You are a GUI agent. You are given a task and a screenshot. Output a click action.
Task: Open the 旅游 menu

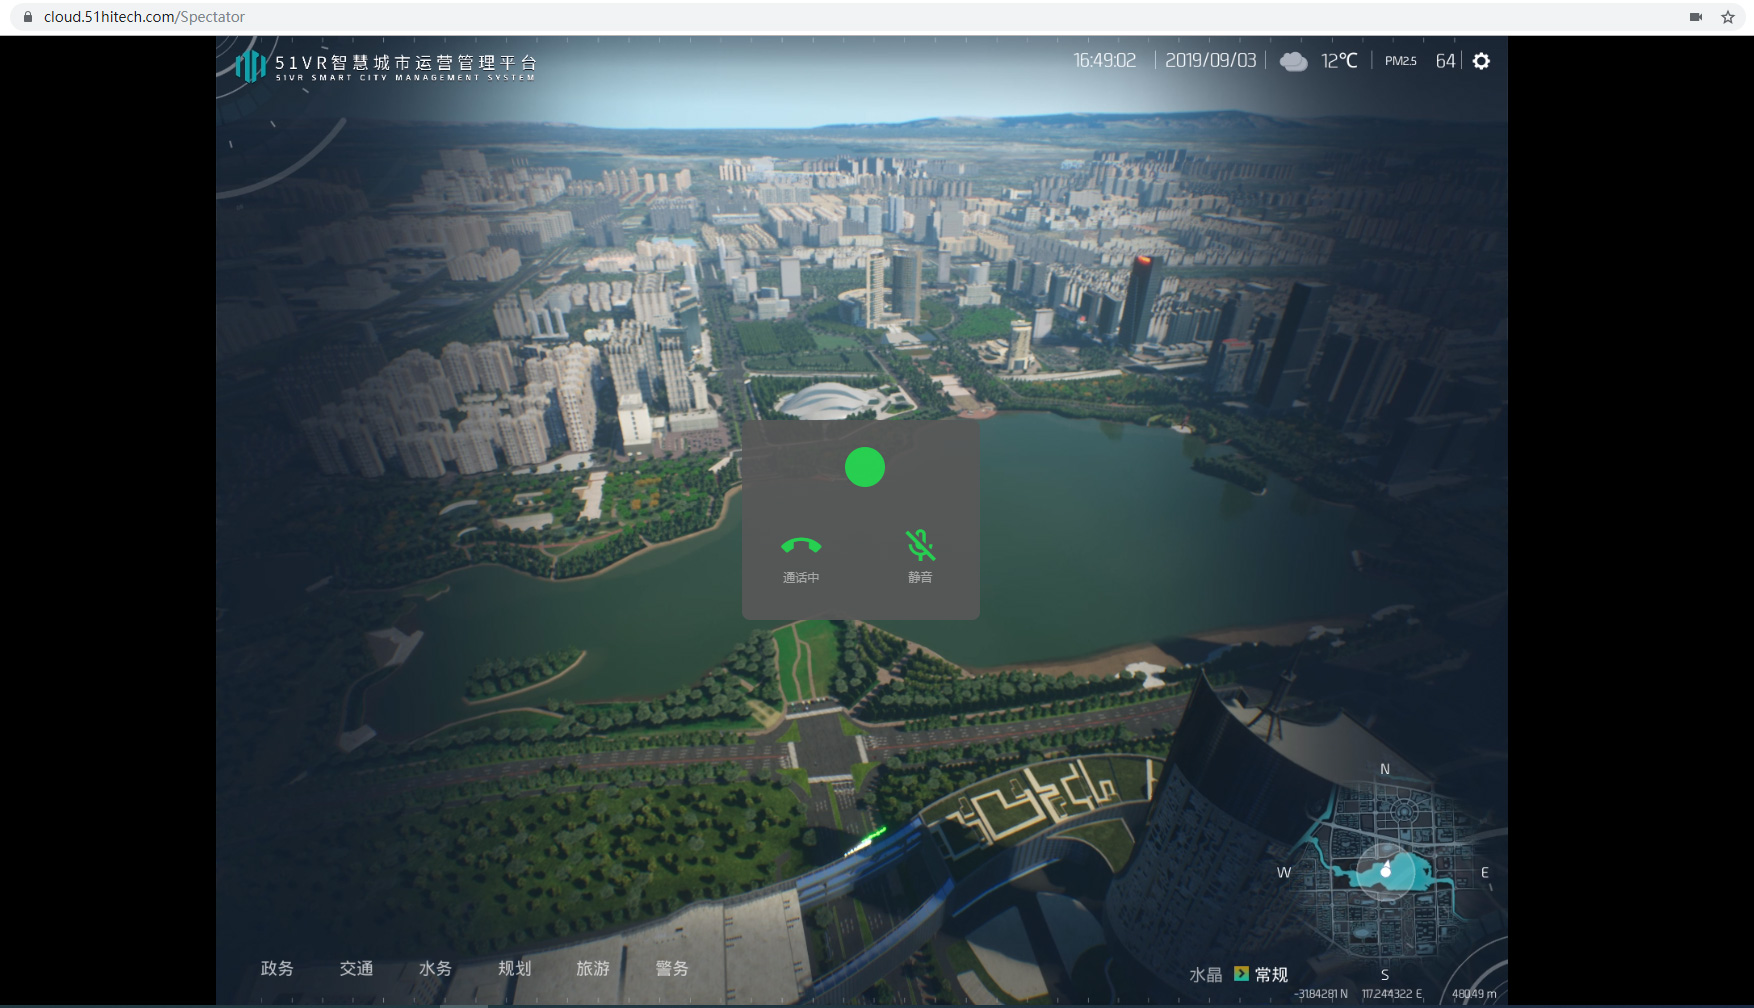click(593, 968)
